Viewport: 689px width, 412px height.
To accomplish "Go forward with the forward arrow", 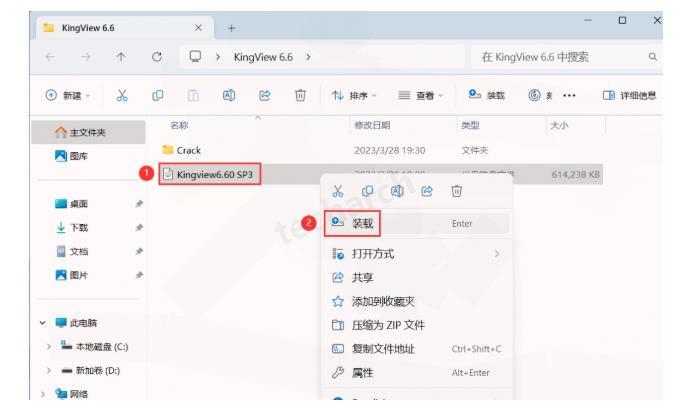I will 86,57.
